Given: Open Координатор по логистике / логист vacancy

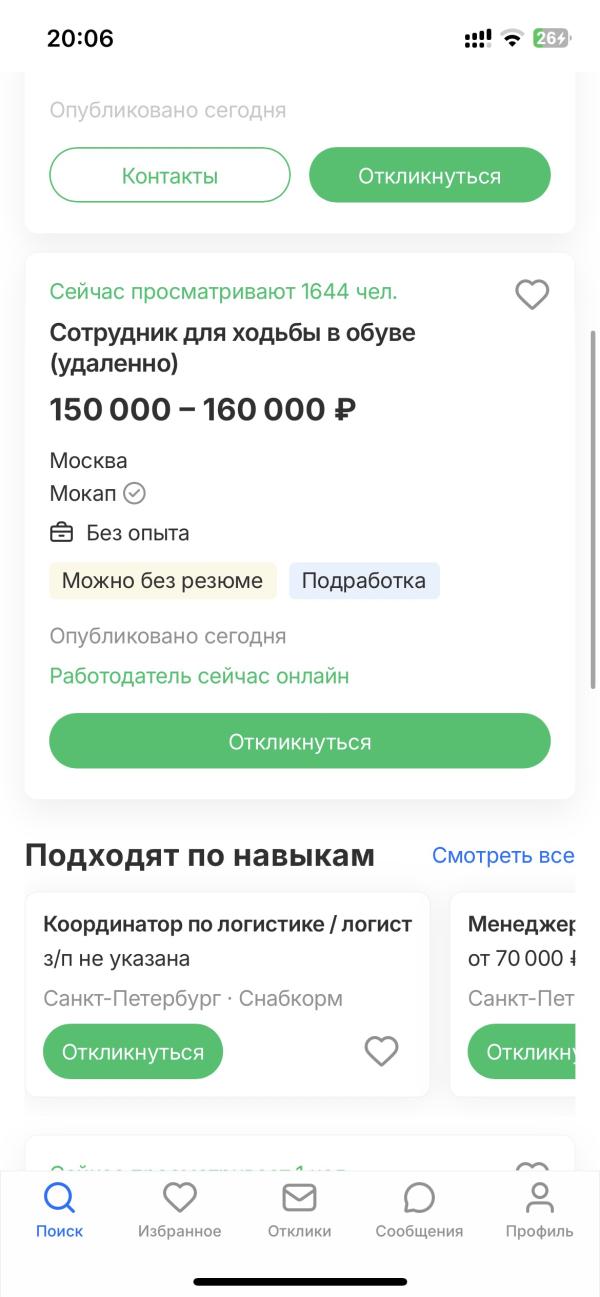Looking at the screenshot, I should tap(228, 924).
